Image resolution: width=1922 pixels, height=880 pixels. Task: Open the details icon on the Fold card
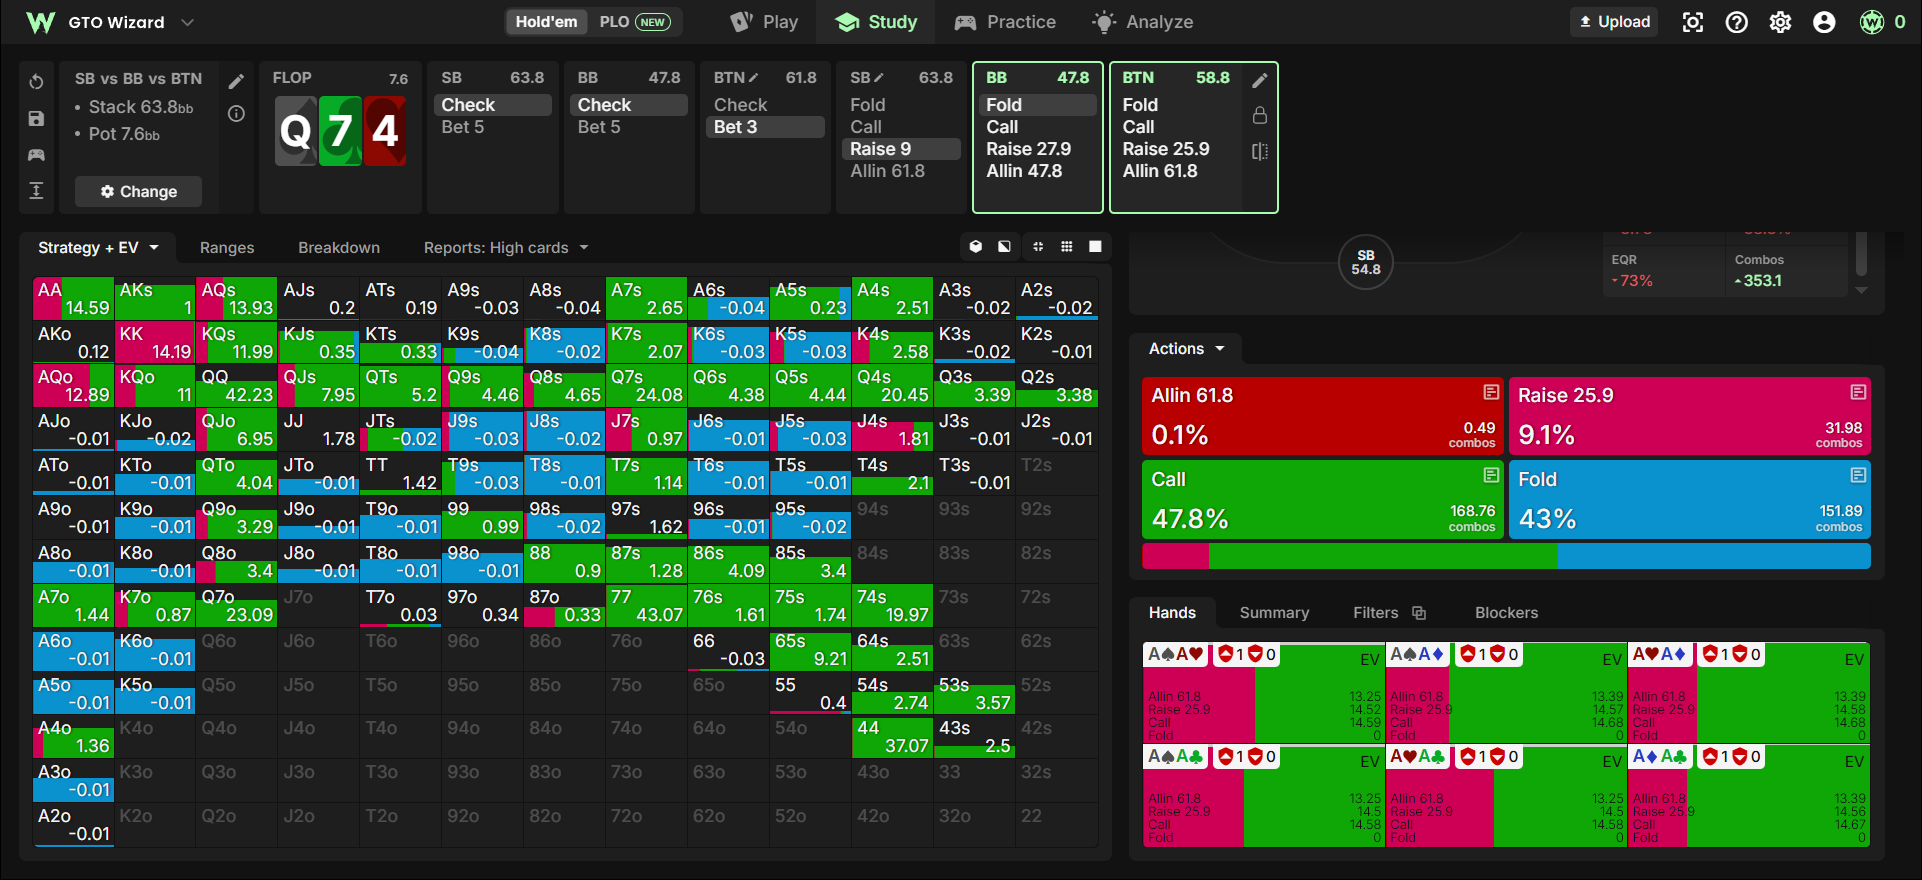(x=1858, y=475)
